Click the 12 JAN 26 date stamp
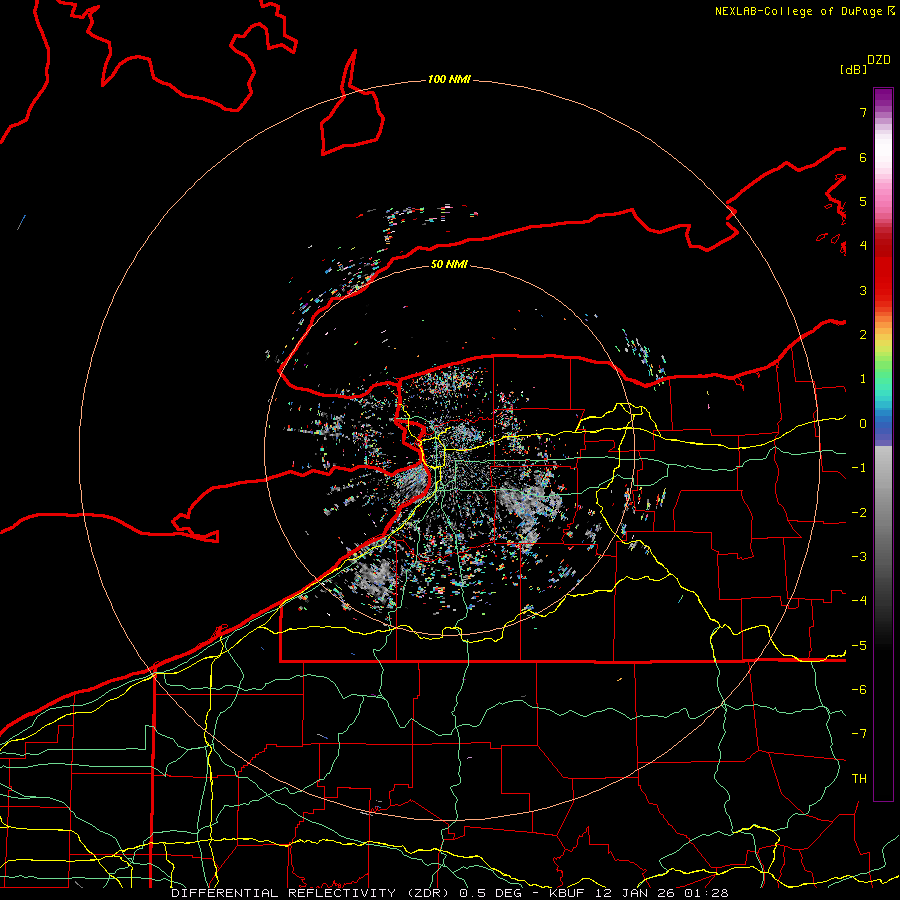This screenshot has width=900, height=900. 634,893
